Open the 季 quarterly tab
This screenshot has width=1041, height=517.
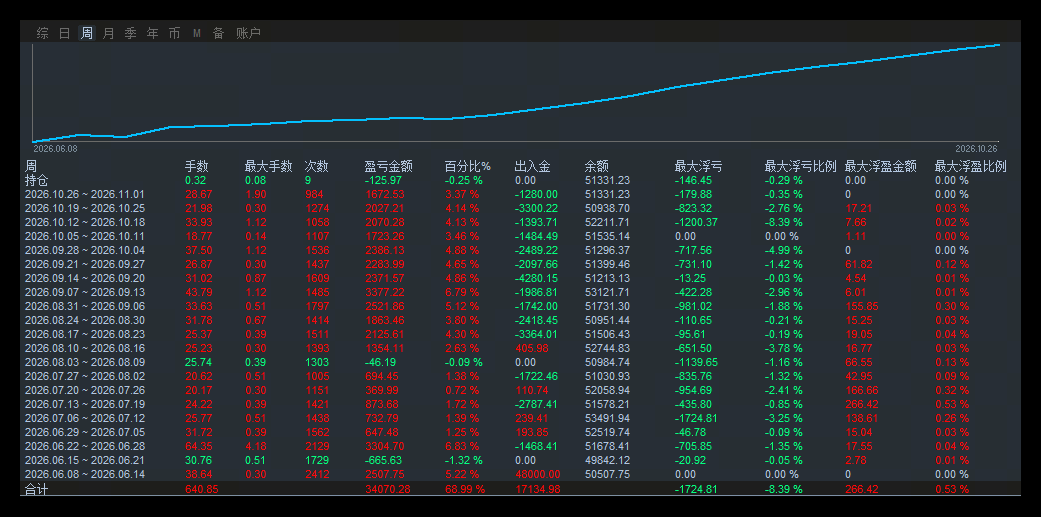click(x=130, y=33)
